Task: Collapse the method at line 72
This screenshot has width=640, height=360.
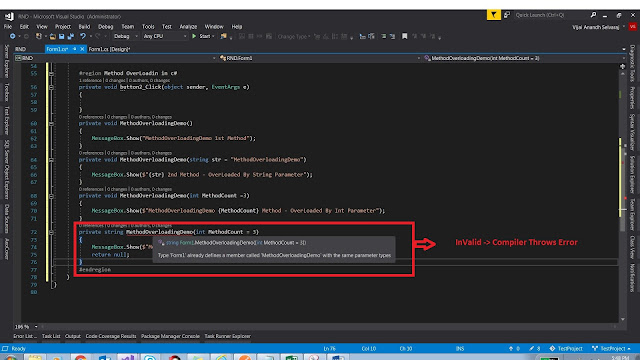Action: pos(51,232)
